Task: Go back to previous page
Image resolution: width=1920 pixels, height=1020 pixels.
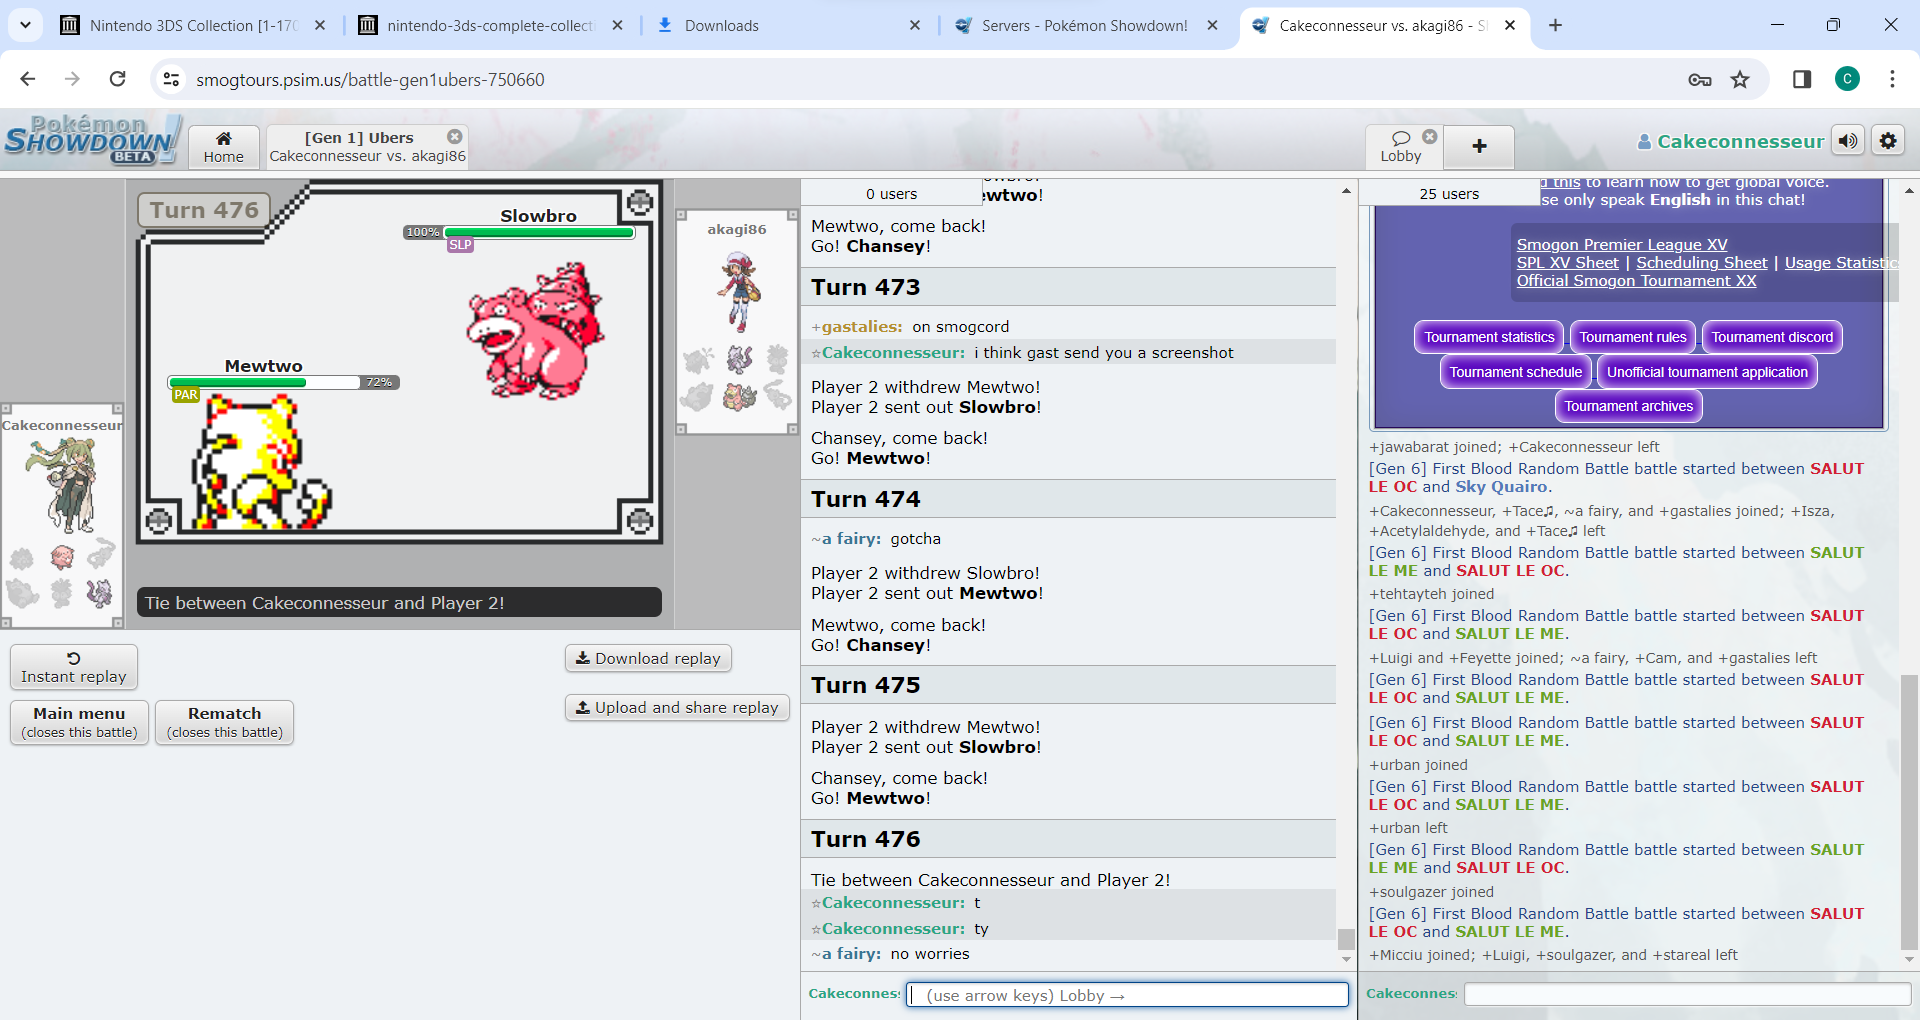Action: [27, 79]
